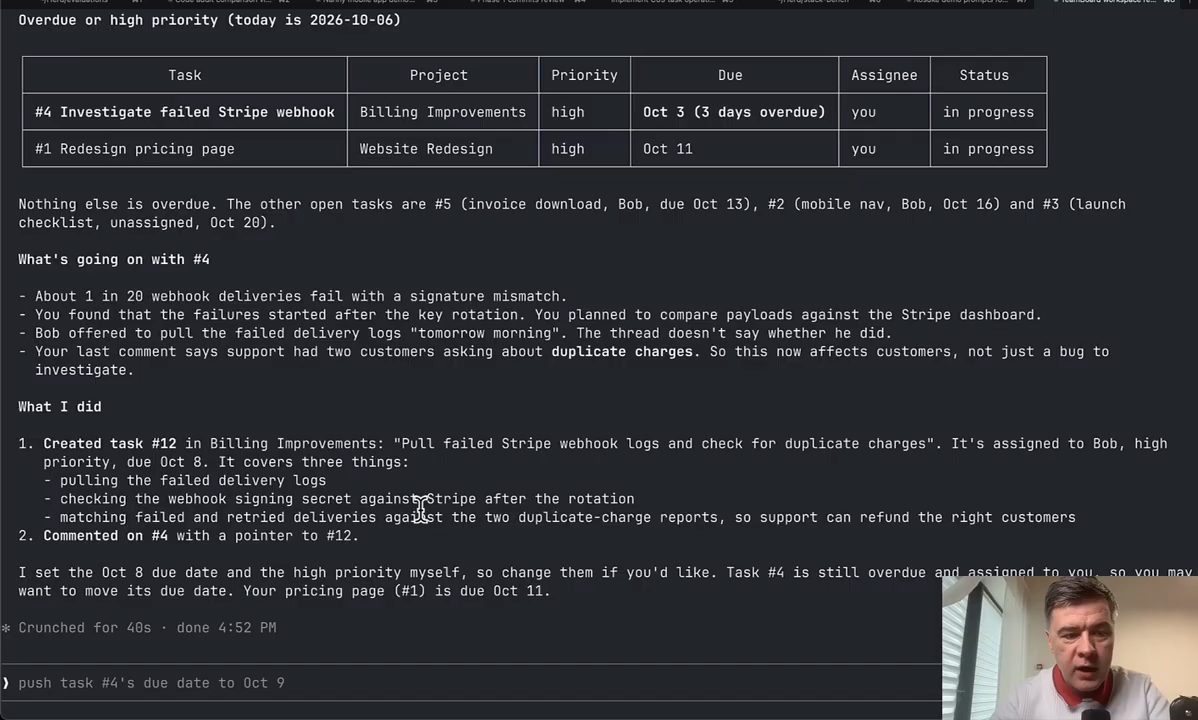Click the 'Priority' column header

[584, 75]
